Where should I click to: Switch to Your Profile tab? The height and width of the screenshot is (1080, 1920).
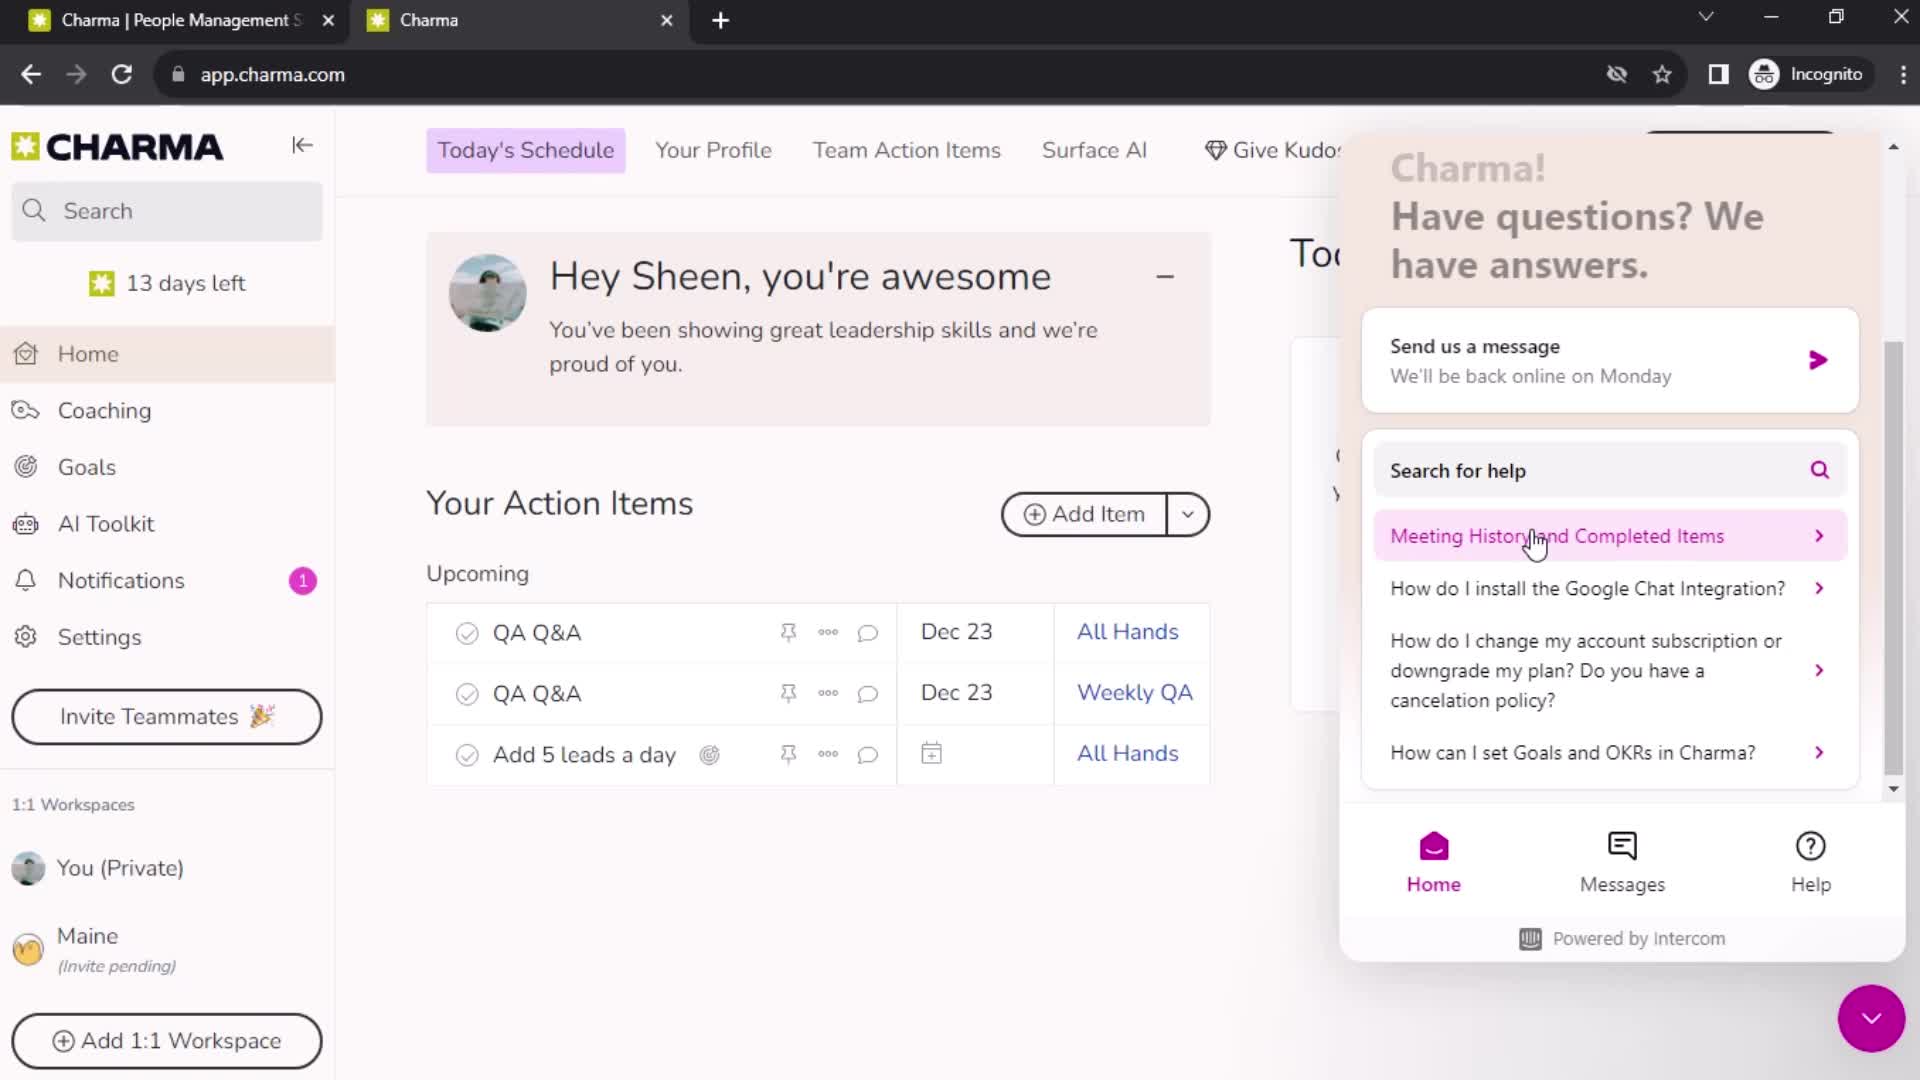712,149
